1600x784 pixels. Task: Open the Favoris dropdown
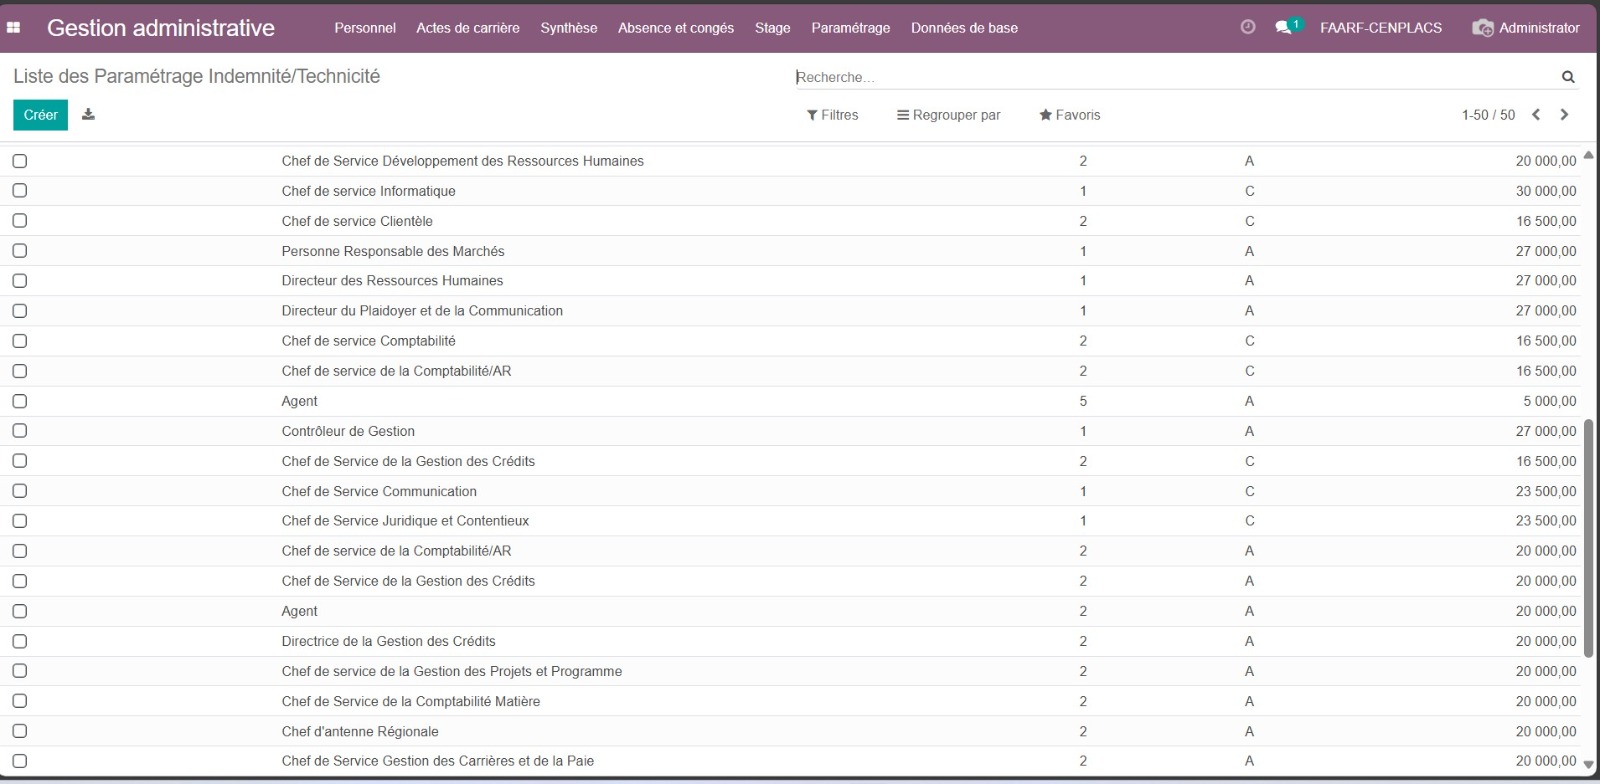pos(1069,115)
